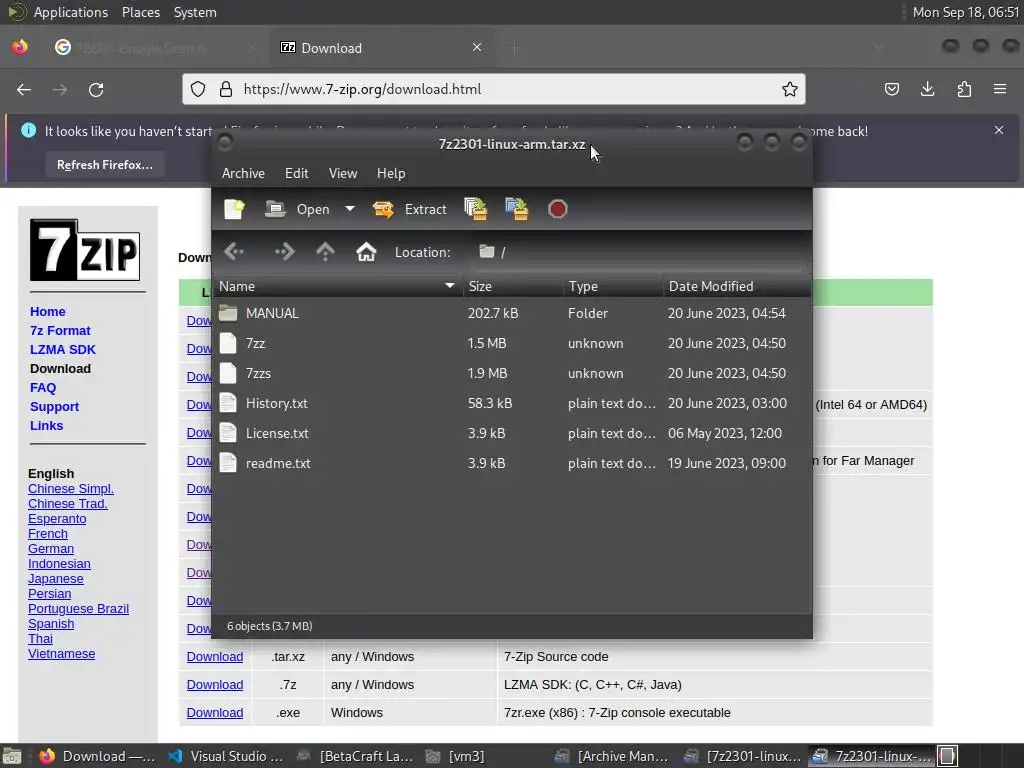The height and width of the screenshot is (768, 1024).
Task: Click the site padlock icon
Action: pos(226,89)
